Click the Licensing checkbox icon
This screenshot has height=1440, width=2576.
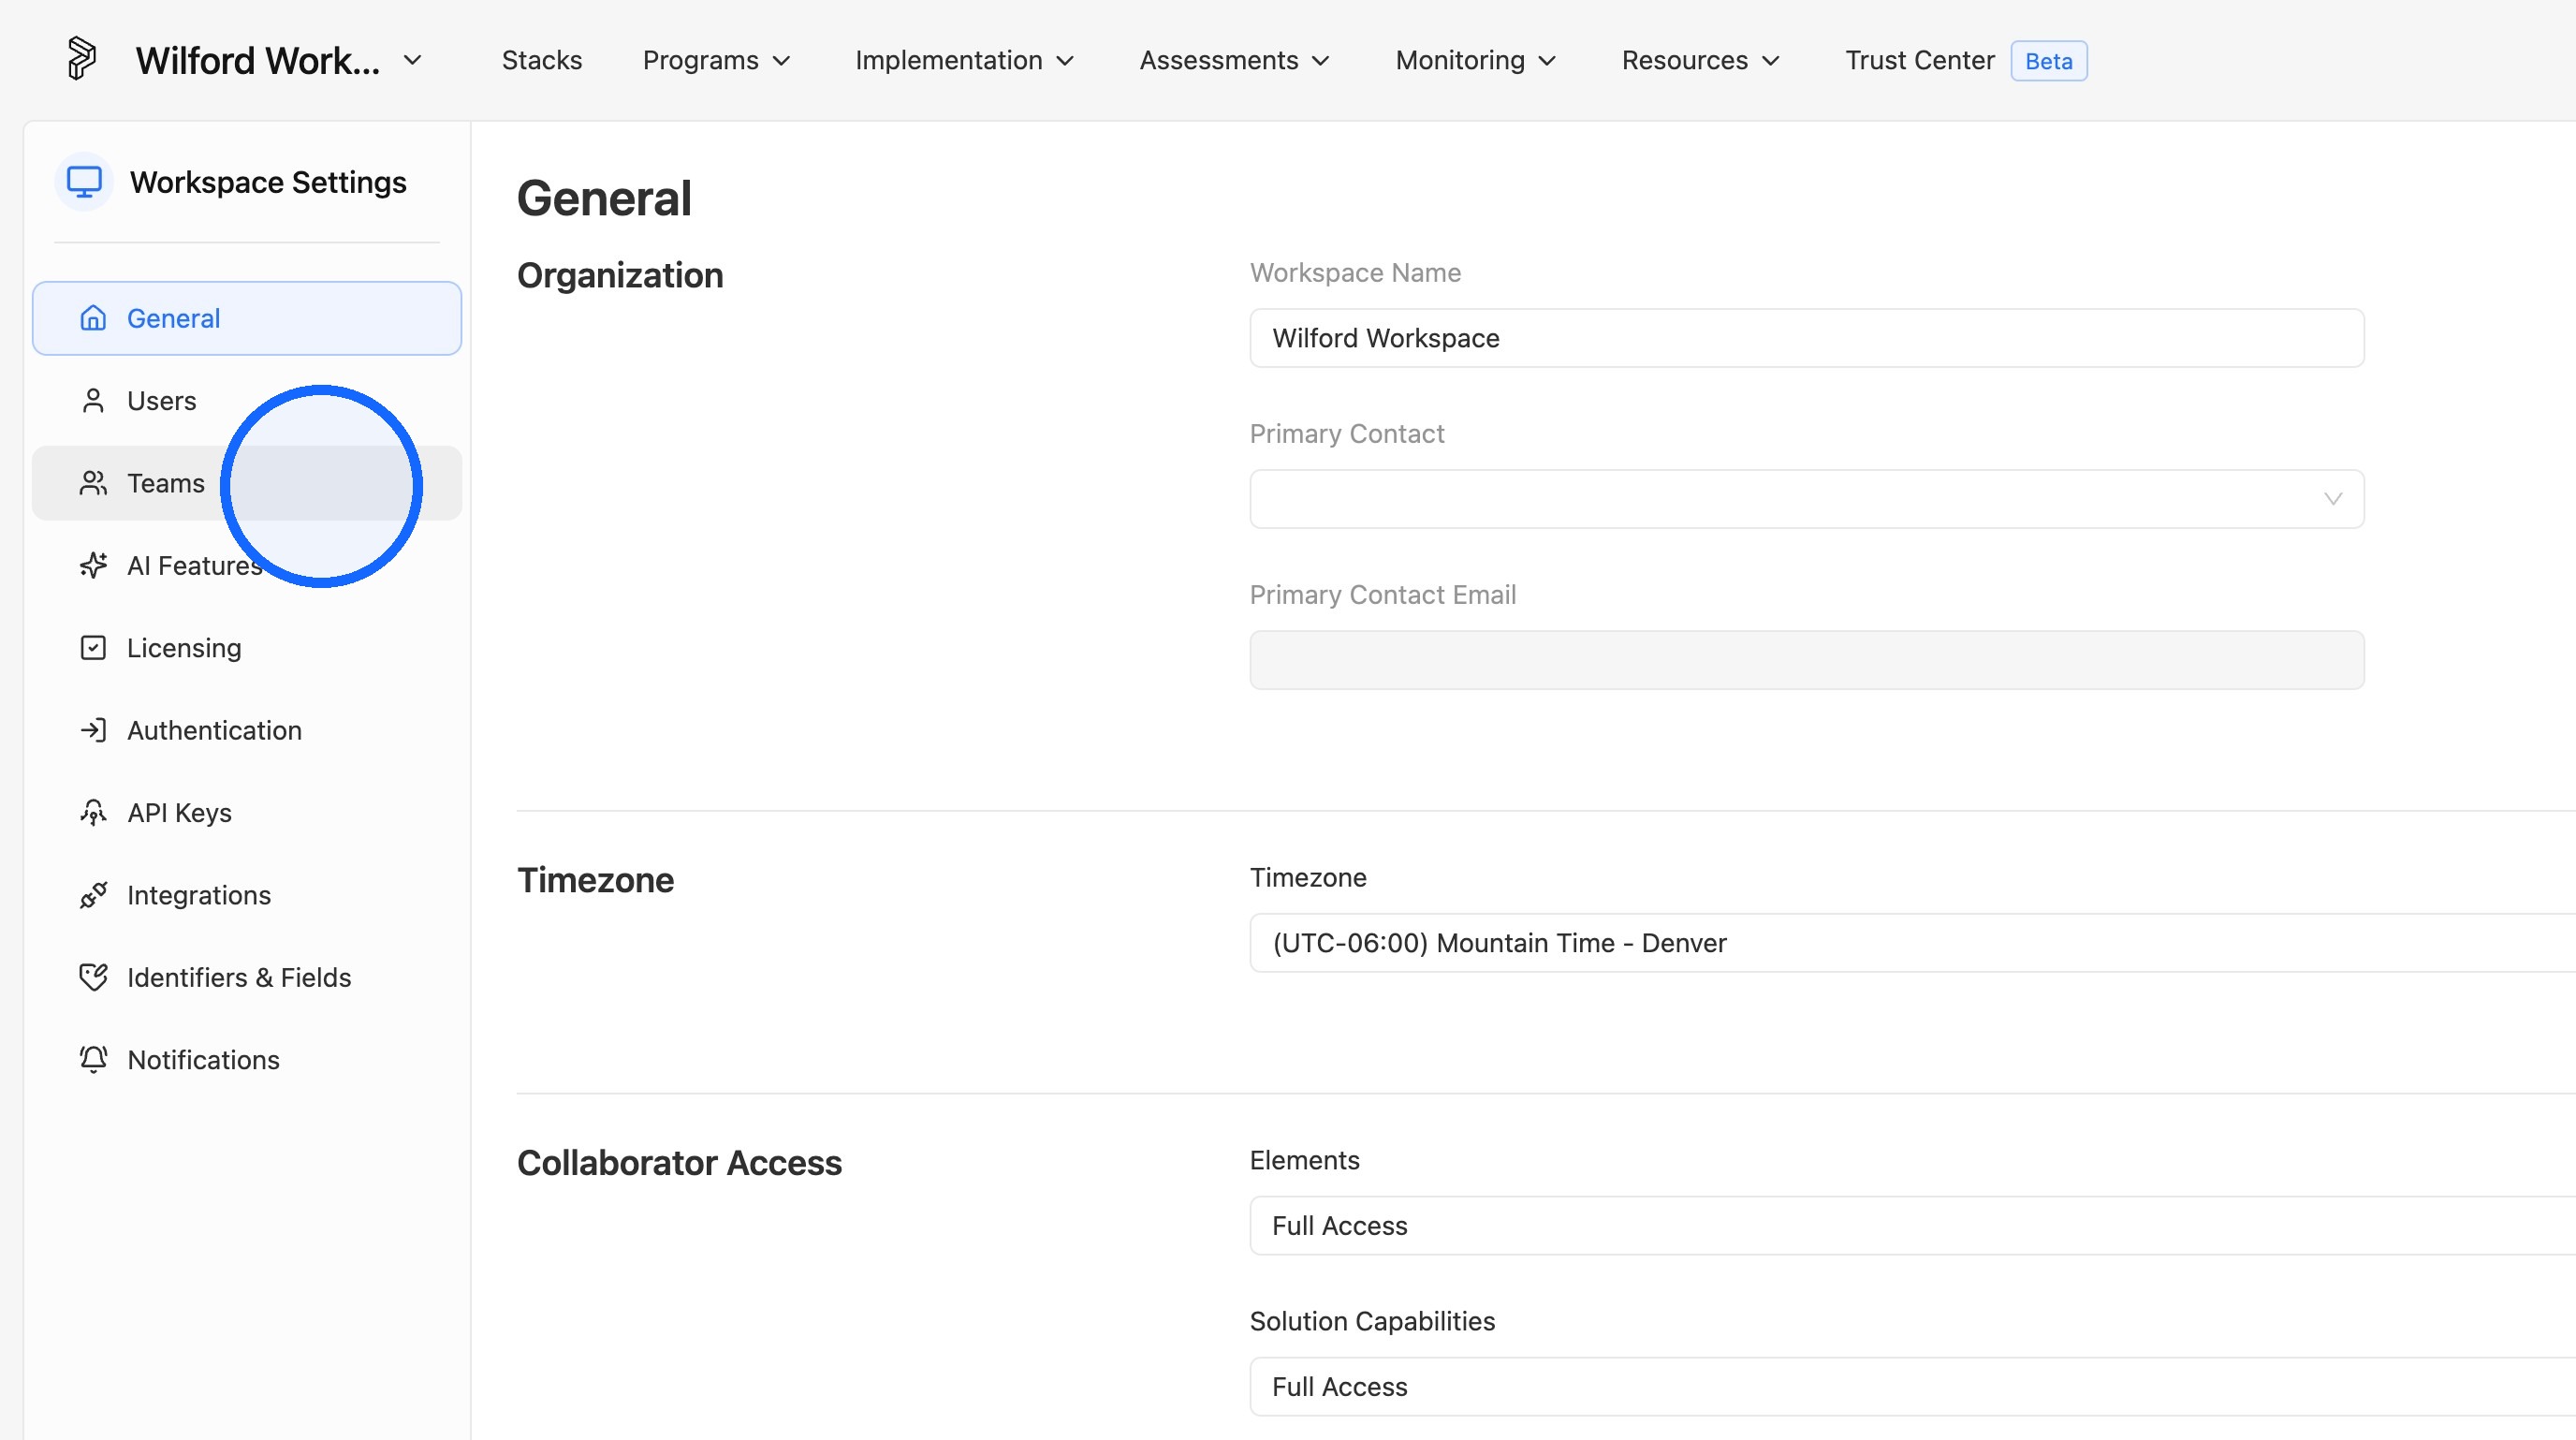point(93,648)
